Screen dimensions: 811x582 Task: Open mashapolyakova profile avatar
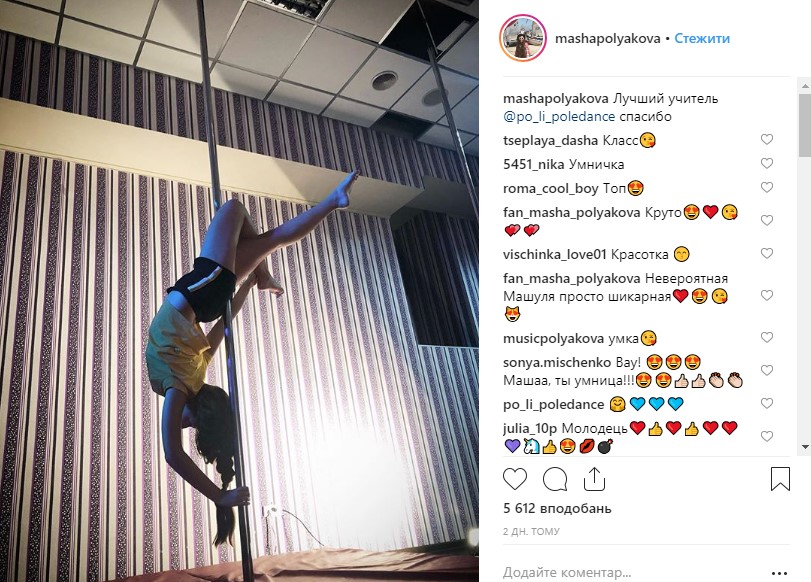point(523,38)
